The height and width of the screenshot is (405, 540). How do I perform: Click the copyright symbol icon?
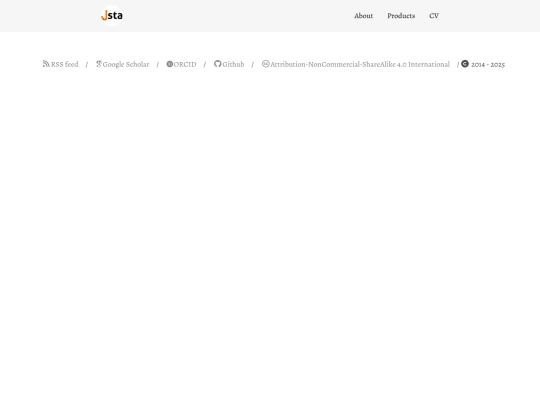[x=465, y=64]
